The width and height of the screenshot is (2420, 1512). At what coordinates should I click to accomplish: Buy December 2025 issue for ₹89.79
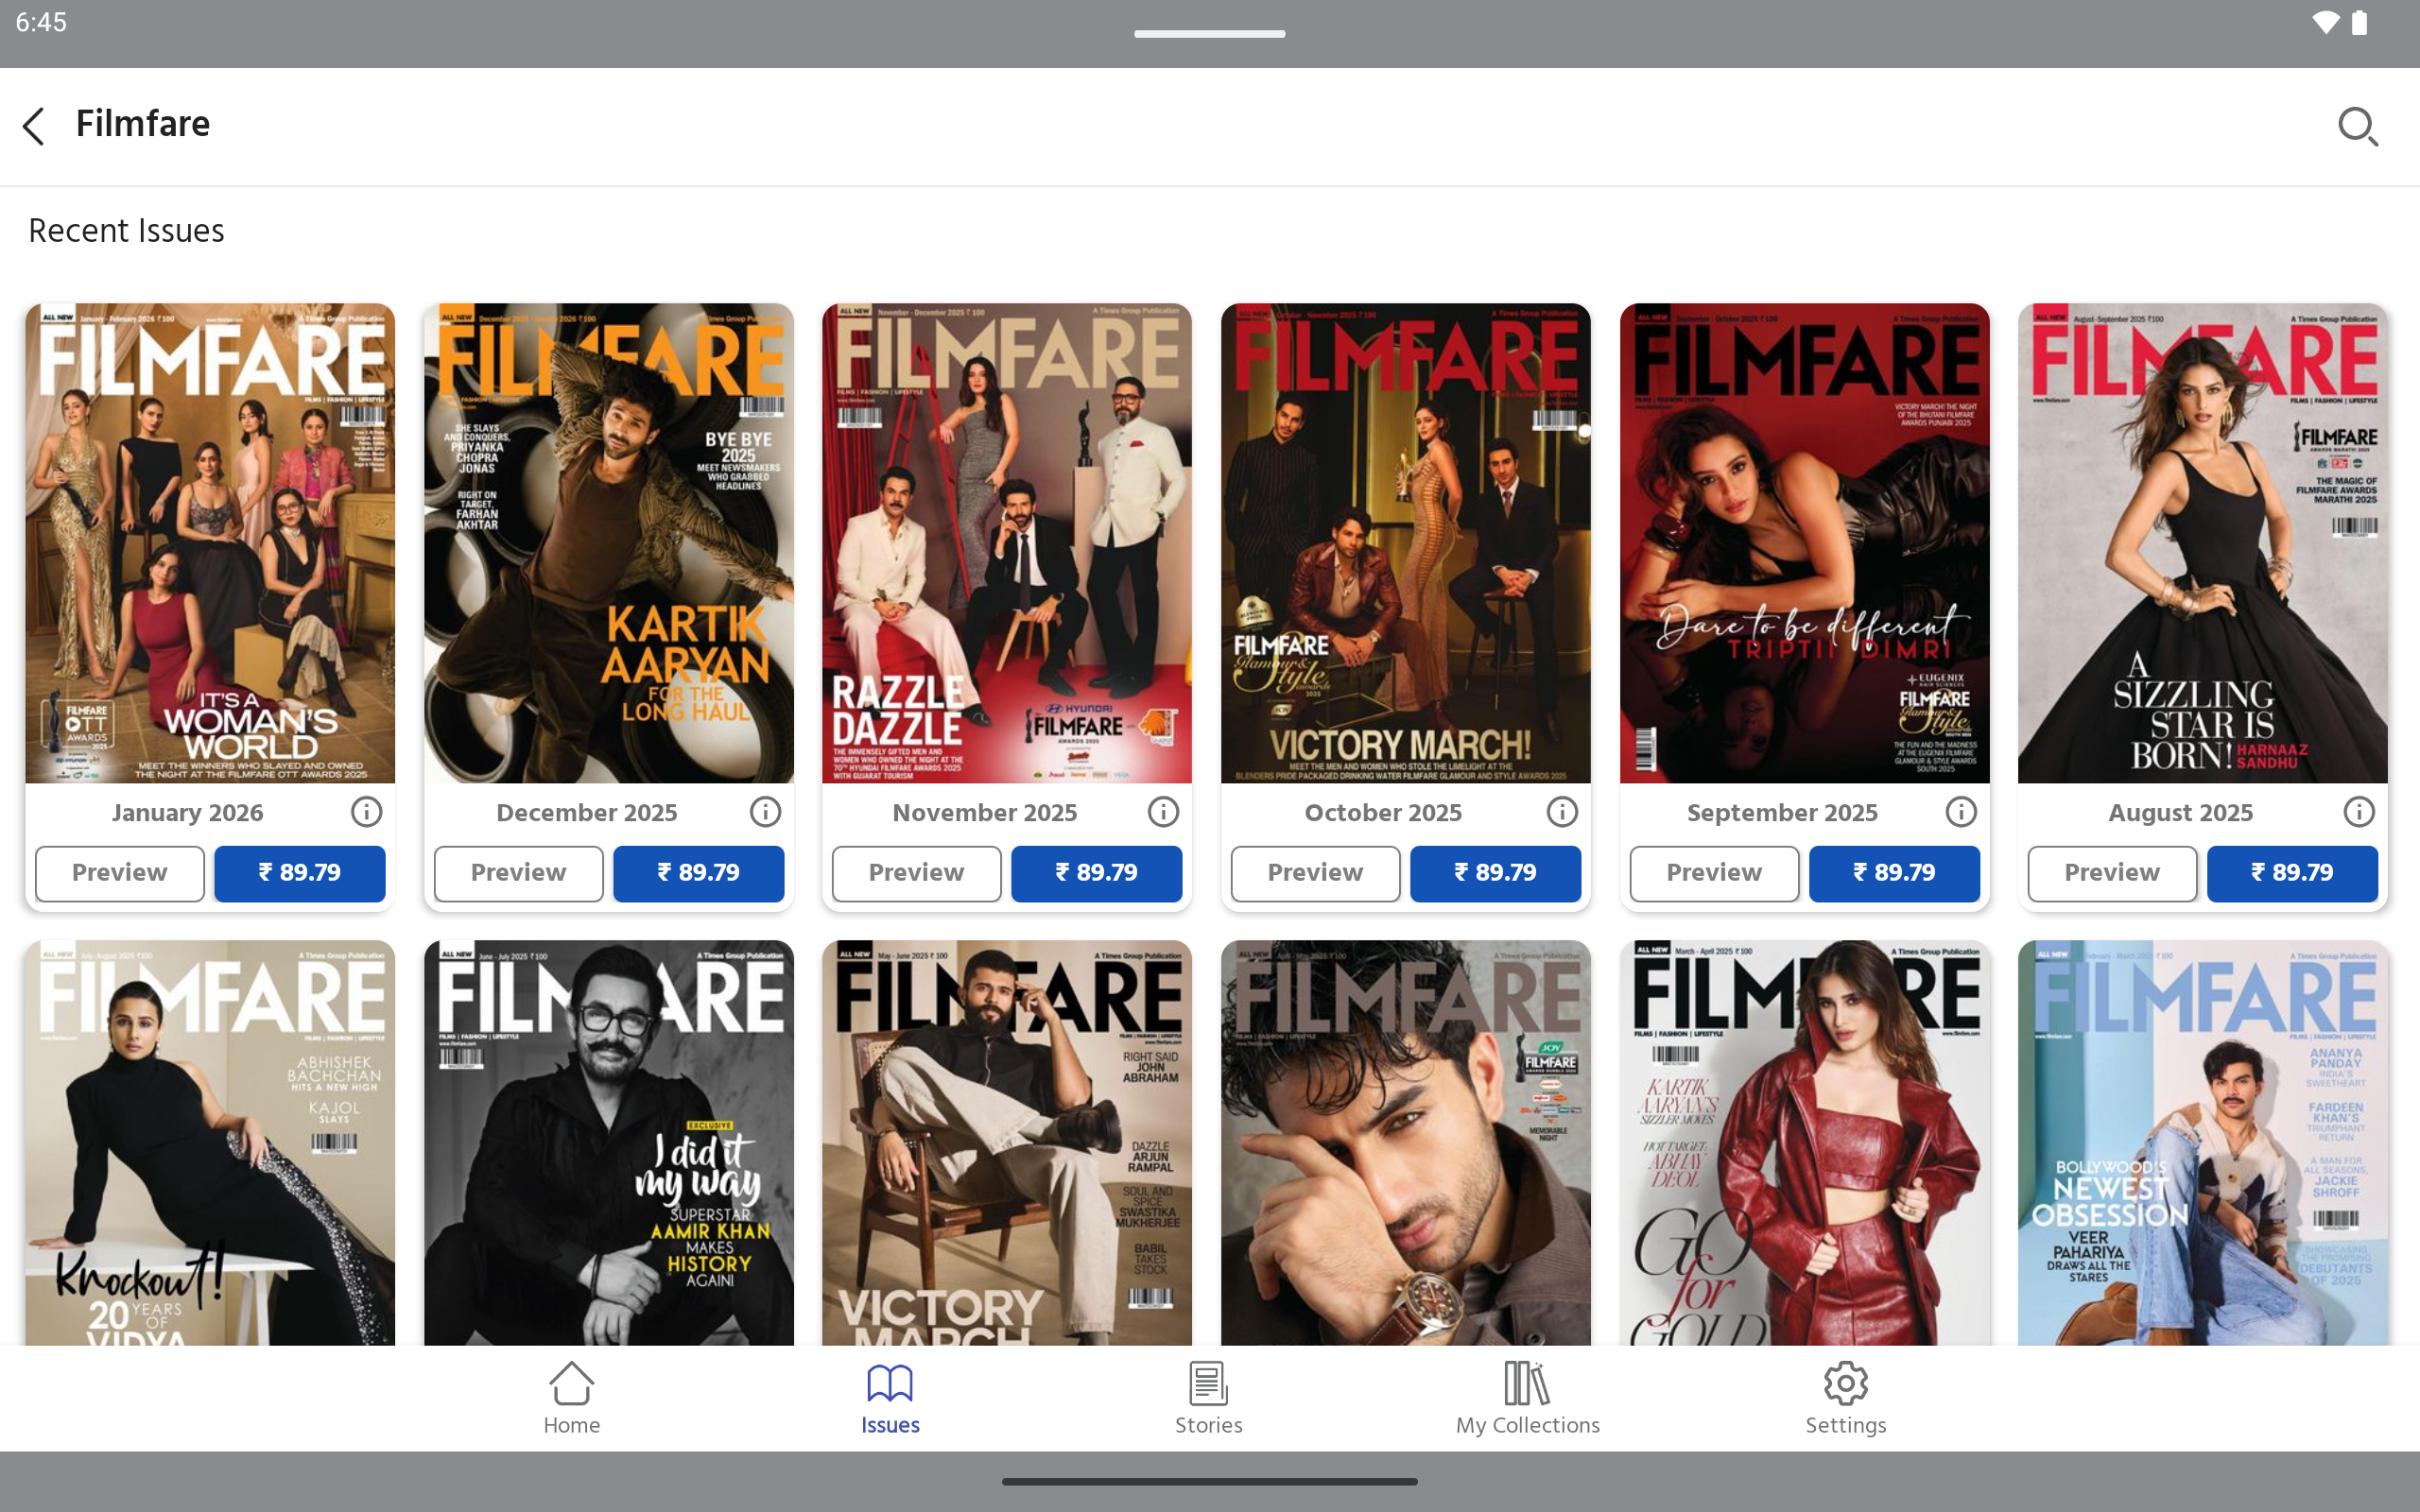click(x=698, y=873)
